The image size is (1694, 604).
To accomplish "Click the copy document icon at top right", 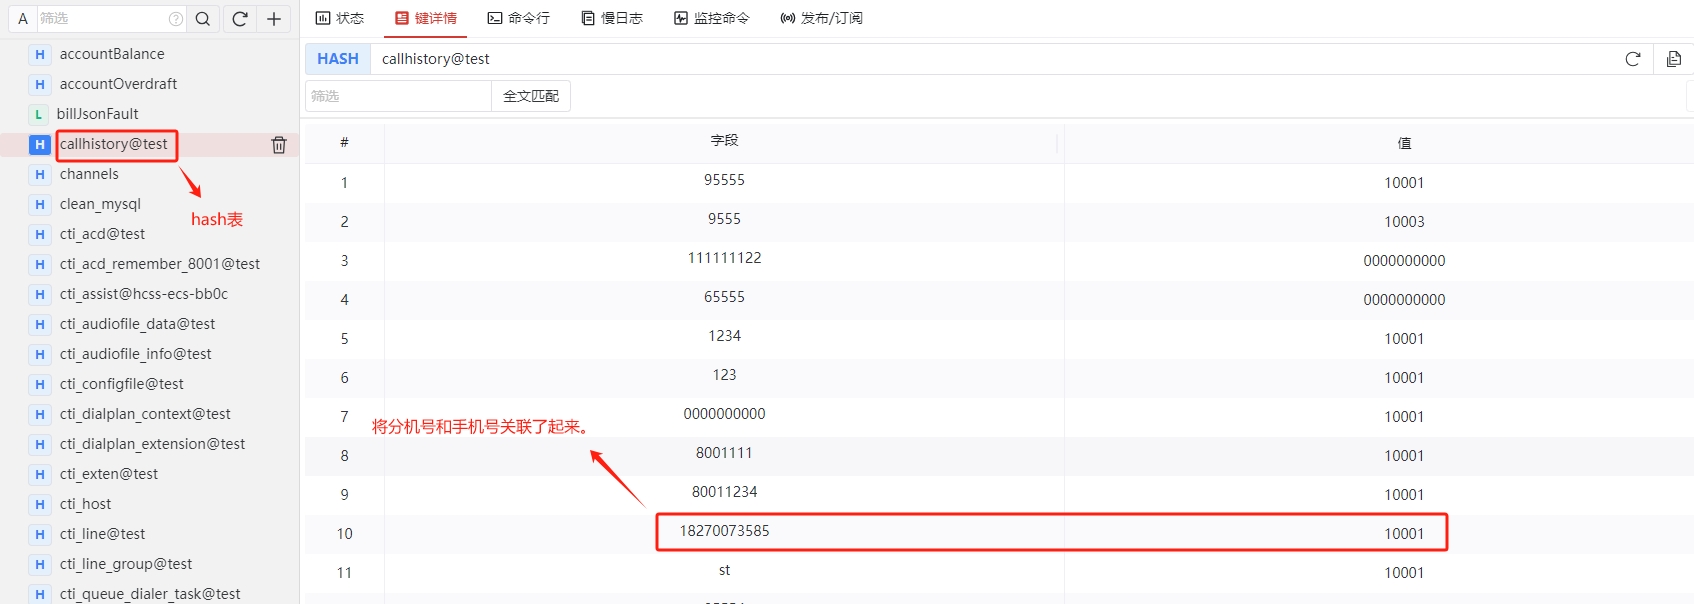I will (x=1673, y=59).
